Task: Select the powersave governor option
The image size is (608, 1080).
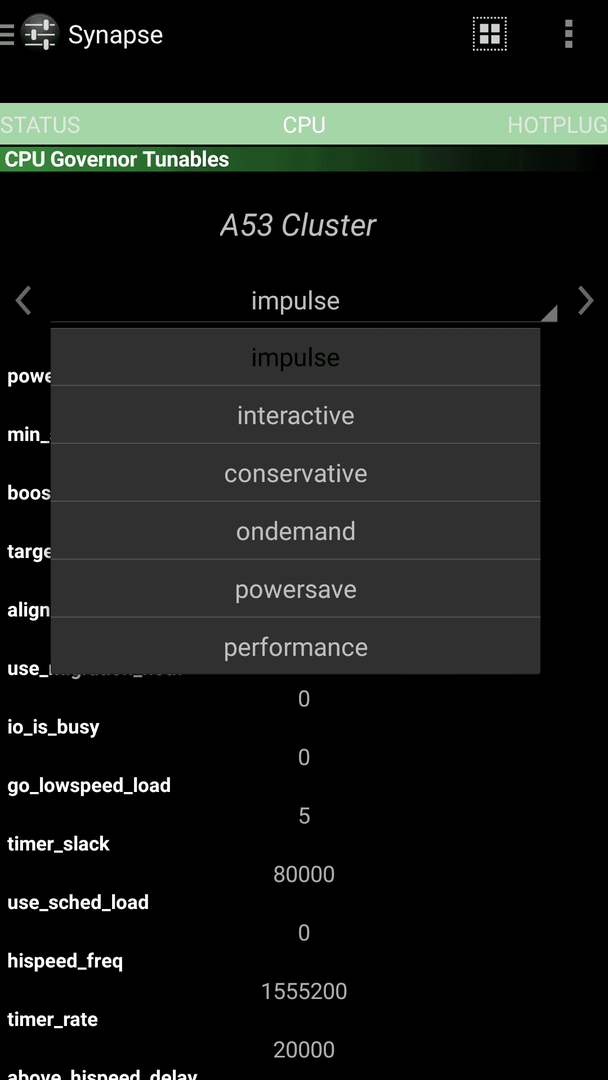Action: click(295, 590)
